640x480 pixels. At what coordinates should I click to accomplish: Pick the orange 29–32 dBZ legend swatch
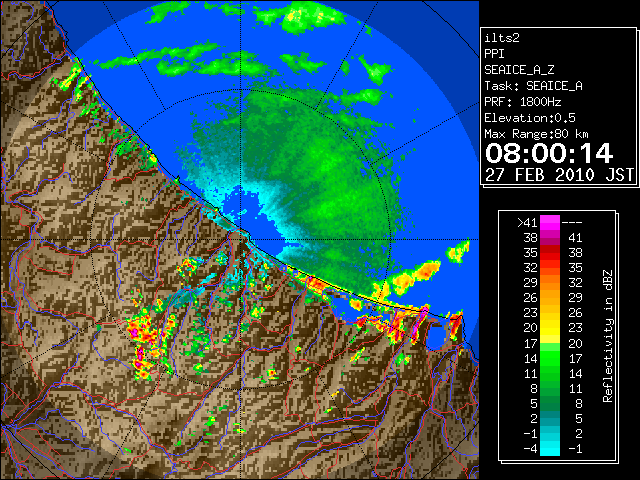550,282
